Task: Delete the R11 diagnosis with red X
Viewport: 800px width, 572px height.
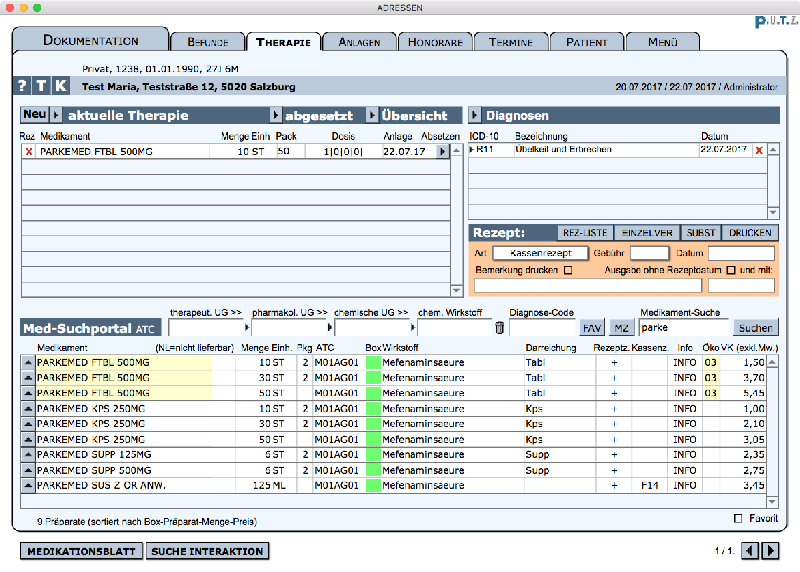Action: tap(759, 150)
